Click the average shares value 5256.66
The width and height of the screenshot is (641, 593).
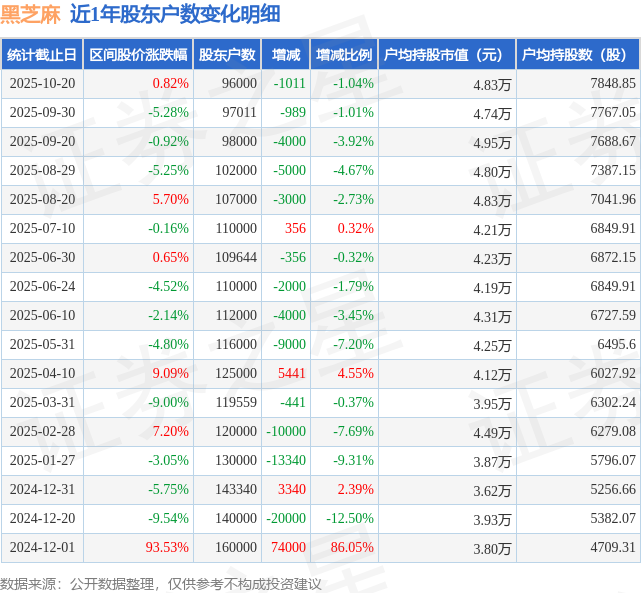coord(613,490)
